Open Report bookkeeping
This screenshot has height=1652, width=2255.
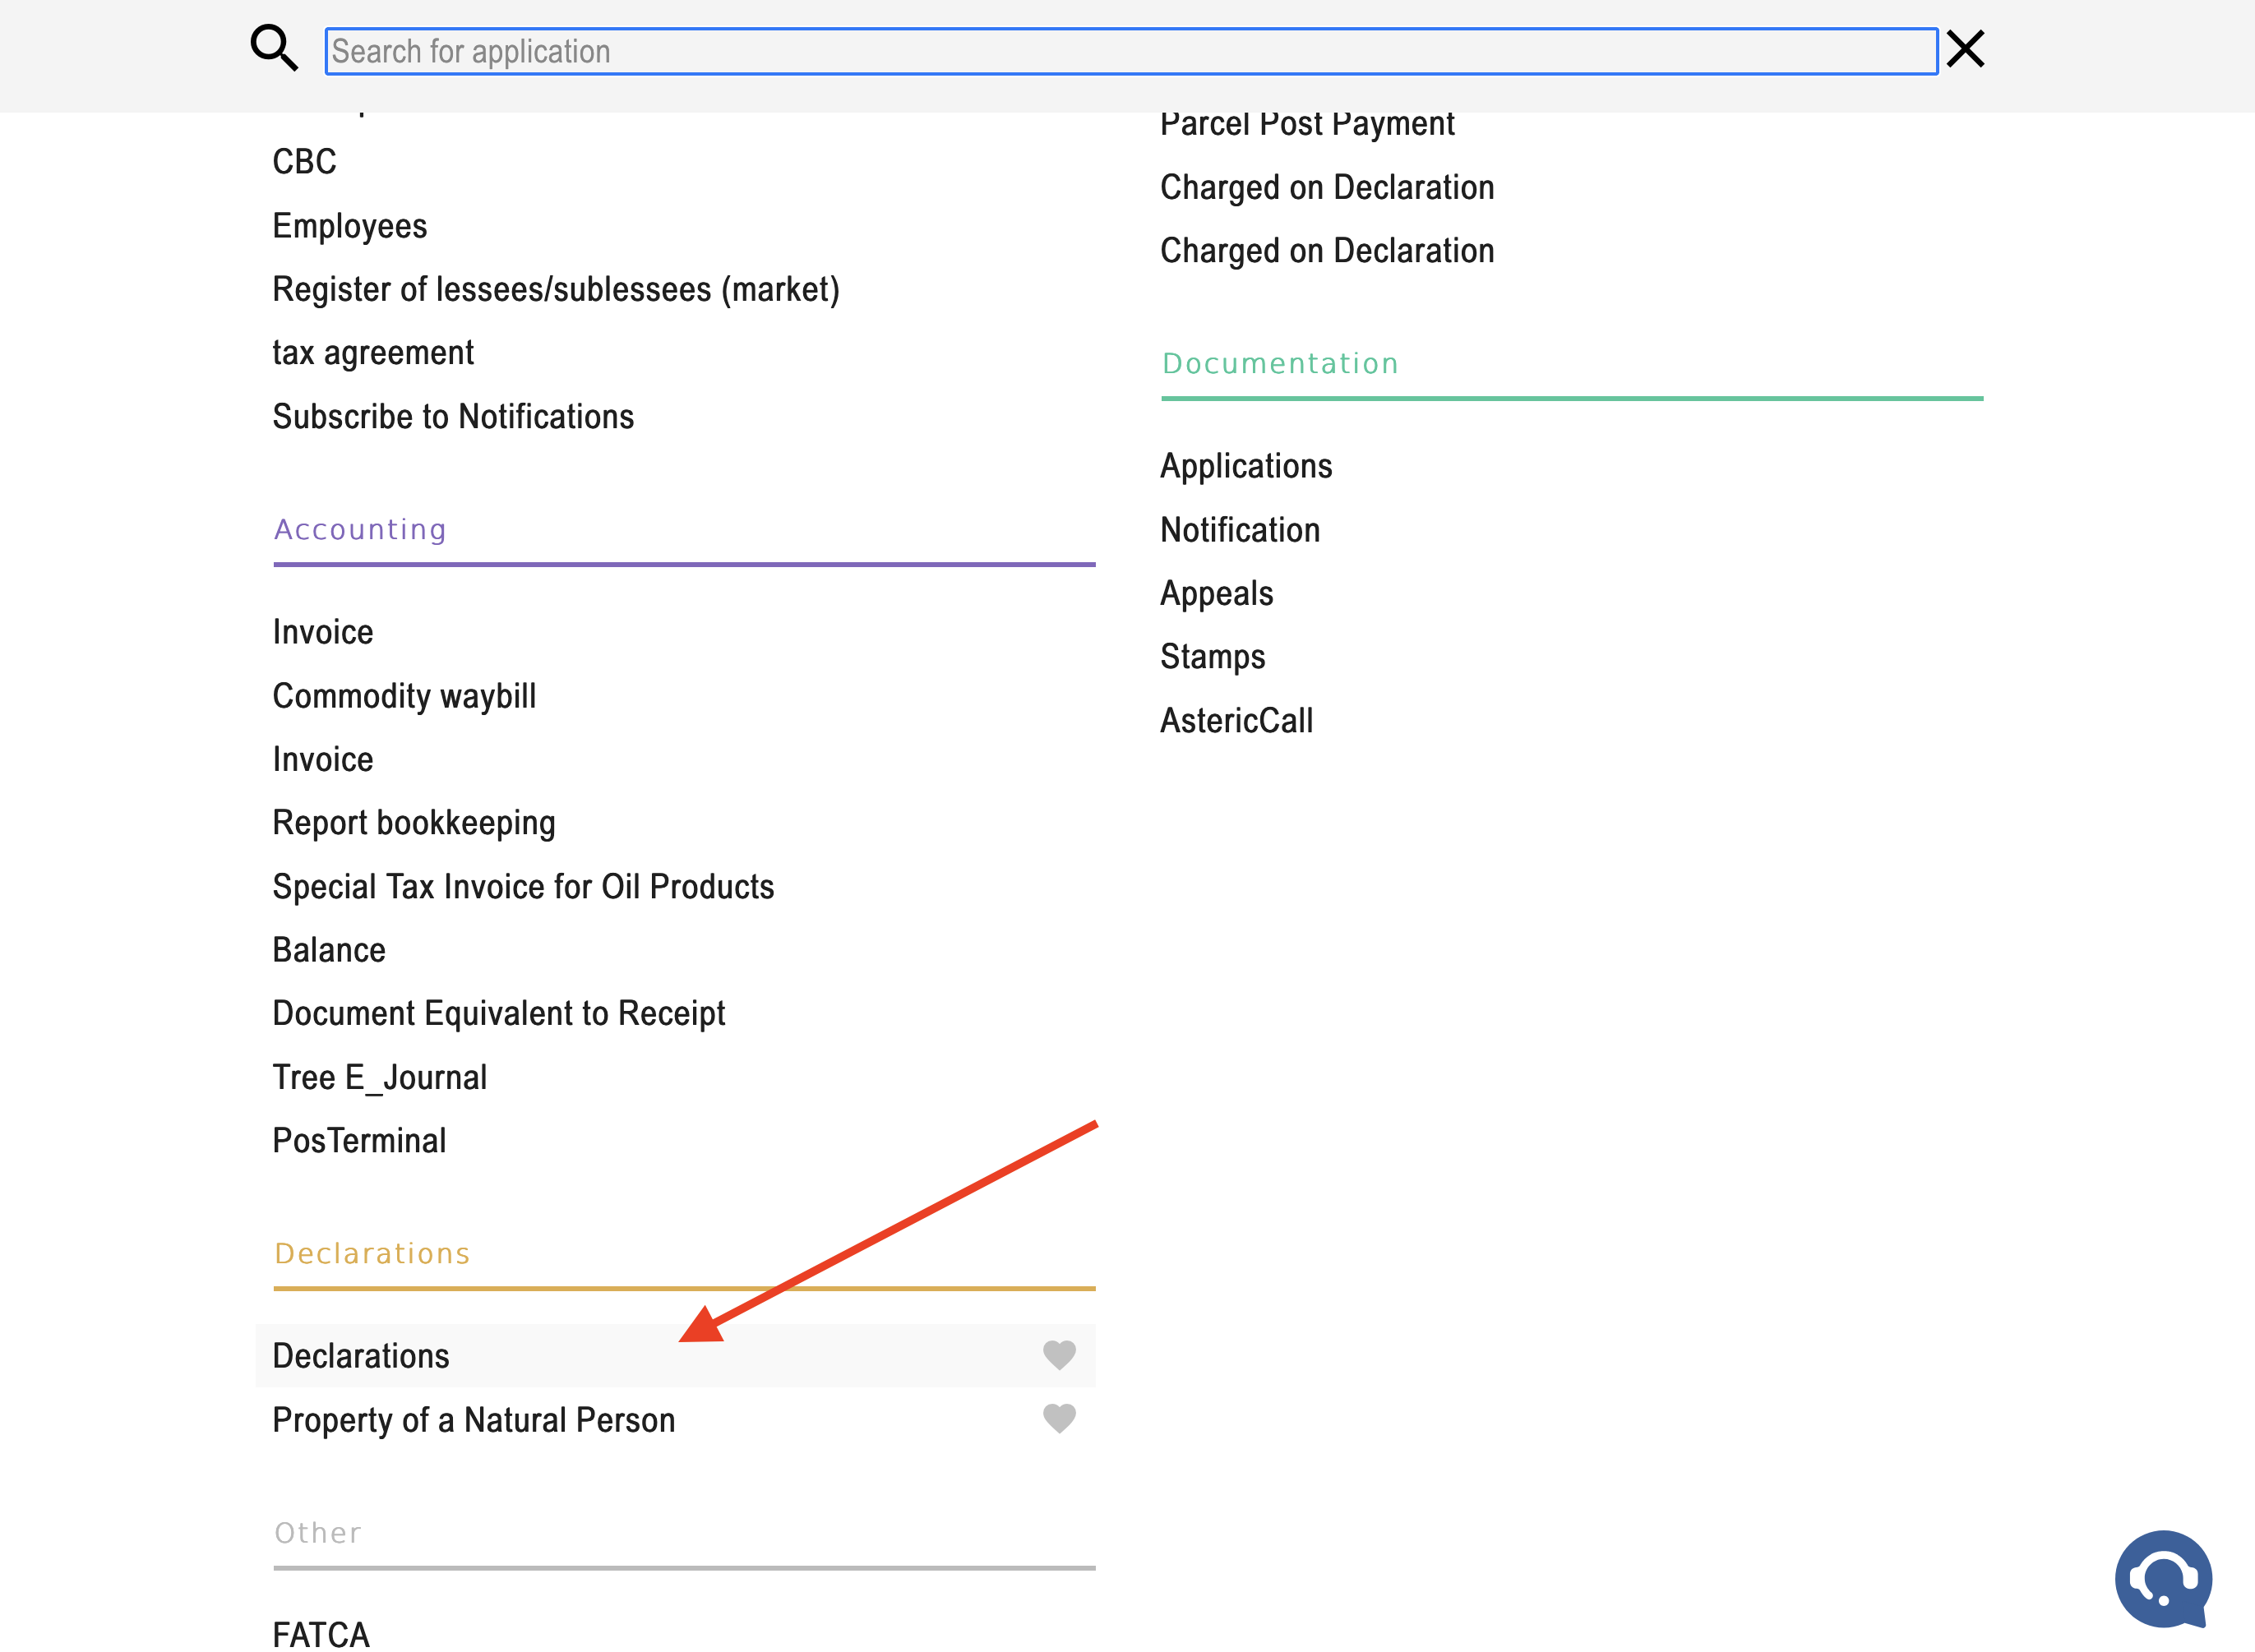tap(414, 823)
